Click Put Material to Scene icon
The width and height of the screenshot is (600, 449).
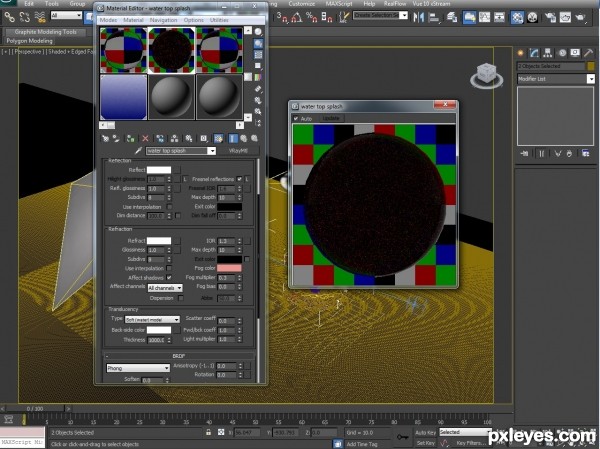point(116,139)
